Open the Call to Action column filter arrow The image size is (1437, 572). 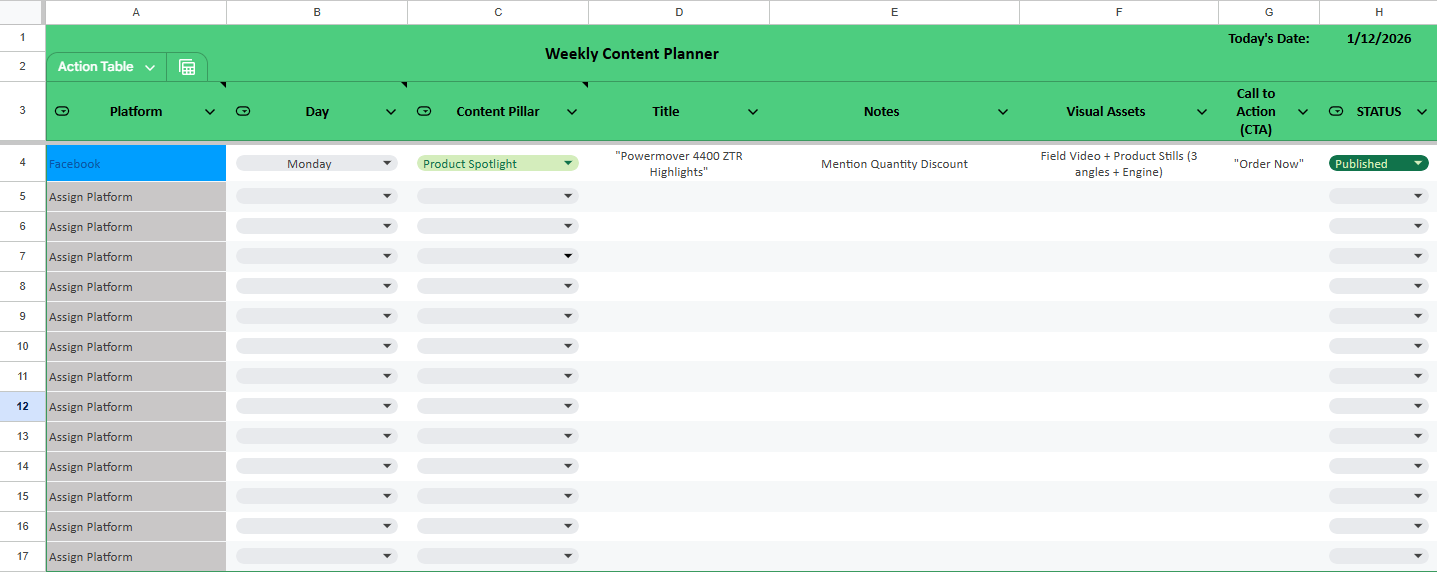[1303, 112]
